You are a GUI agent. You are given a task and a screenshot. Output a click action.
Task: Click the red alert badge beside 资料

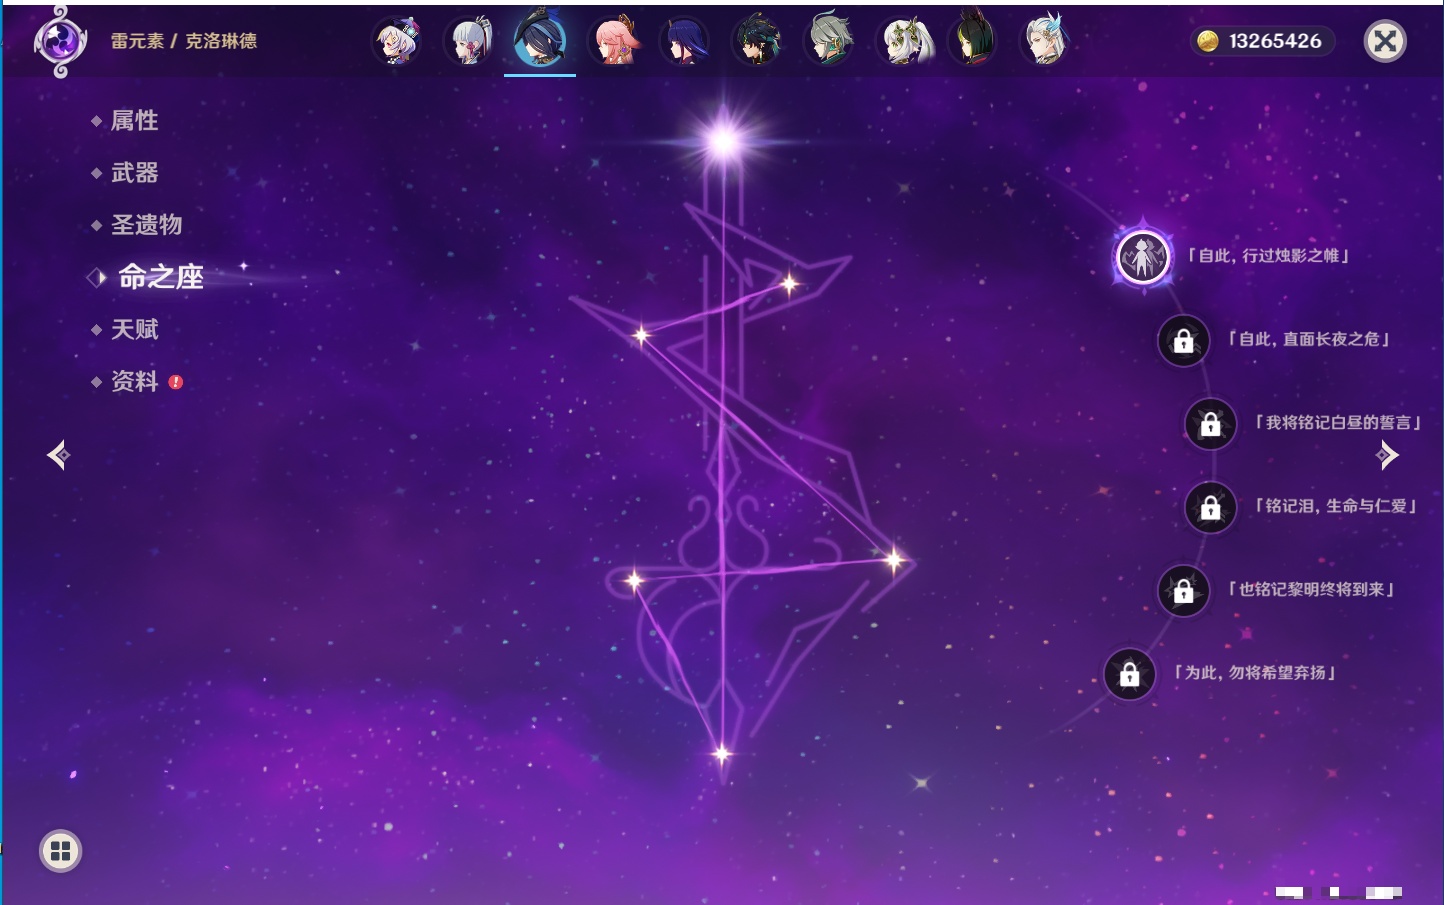tap(176, 382)
